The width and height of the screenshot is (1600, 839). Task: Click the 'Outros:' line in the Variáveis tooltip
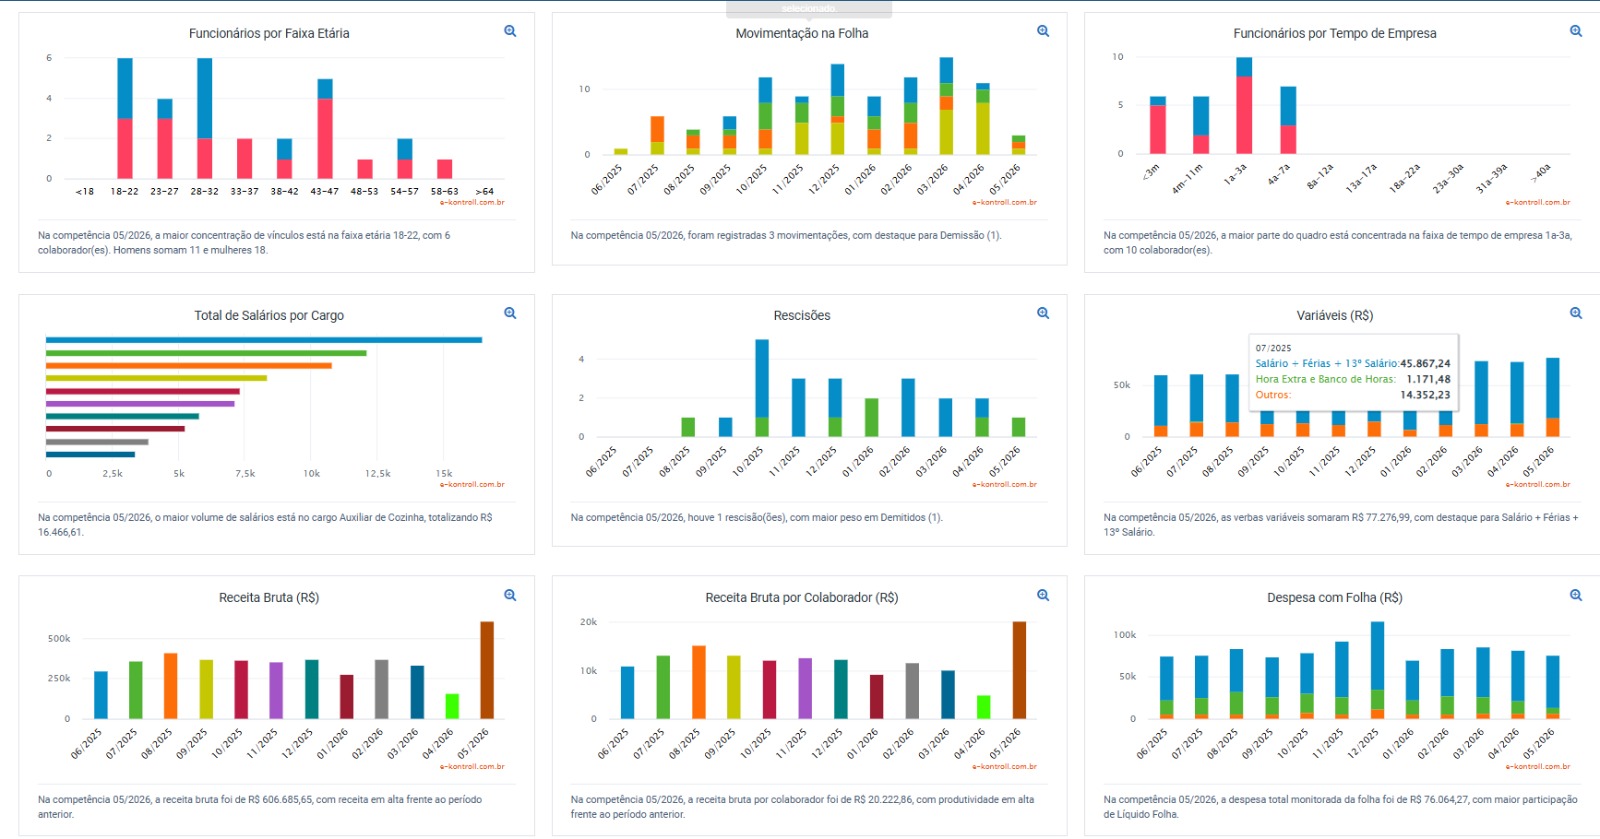coord(1353,395)
